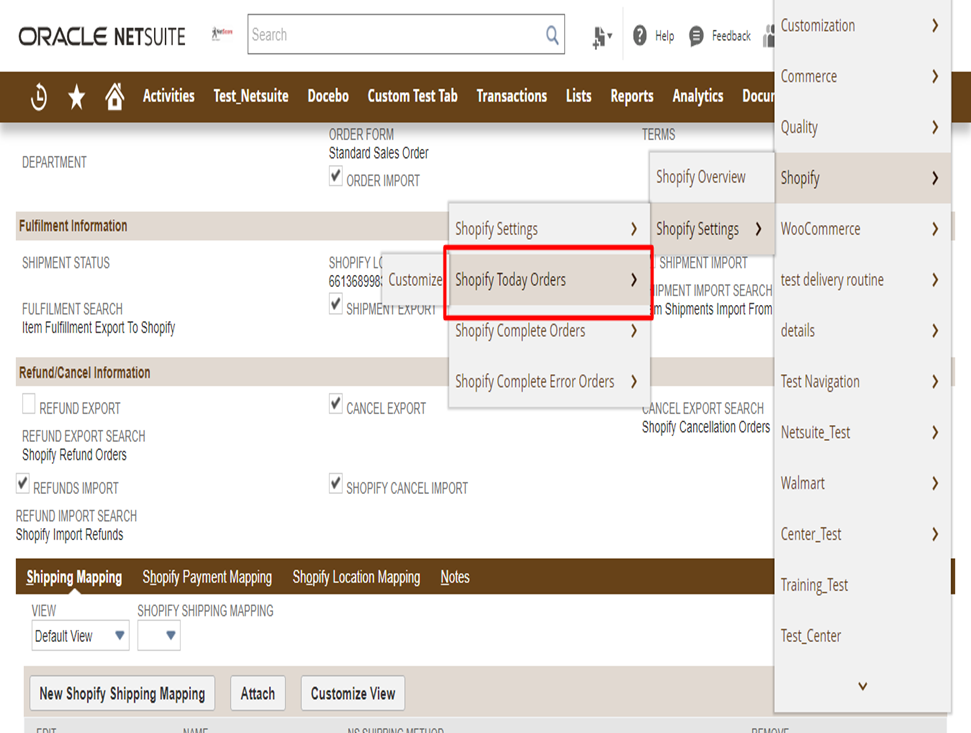Click Shopify Cancellation Orders search value
This screenshot has height=733, width=971.
tap(706, 427)
